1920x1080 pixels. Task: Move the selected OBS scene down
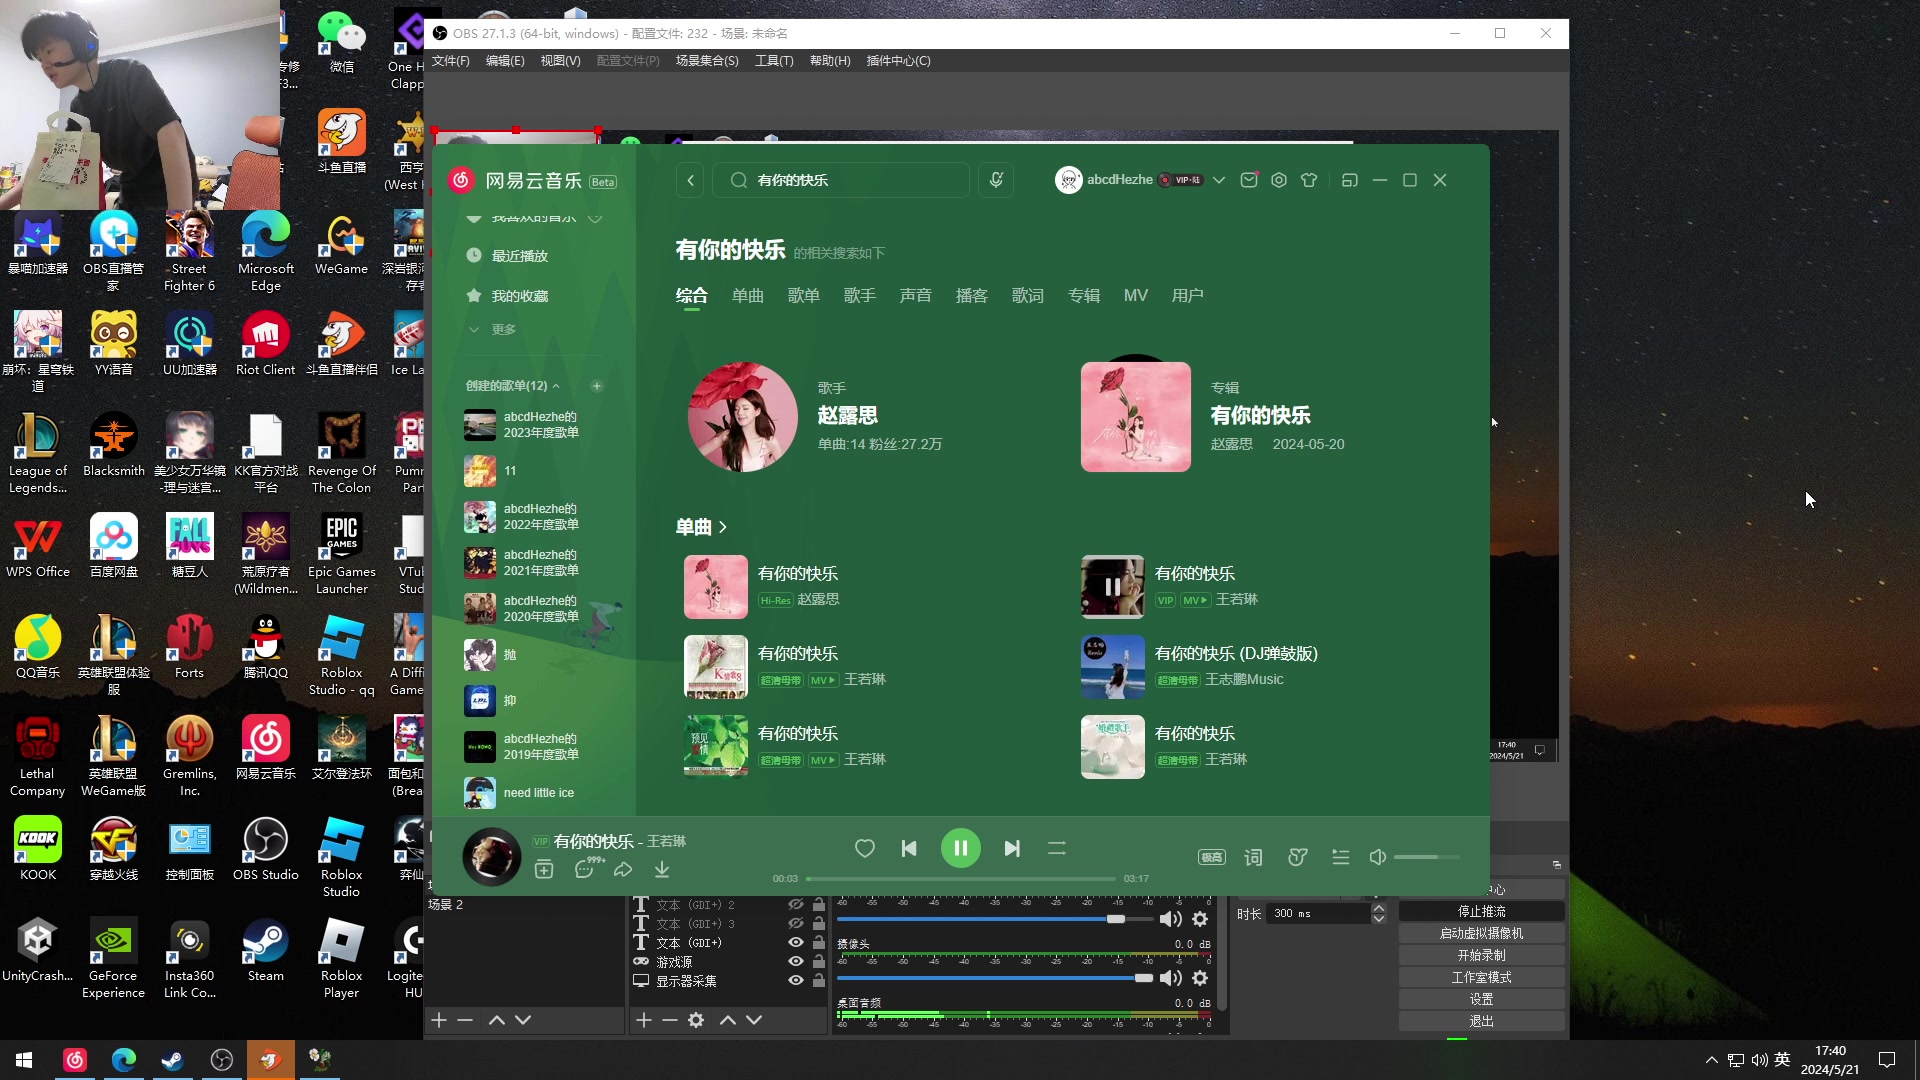[x=523, y=1020]
